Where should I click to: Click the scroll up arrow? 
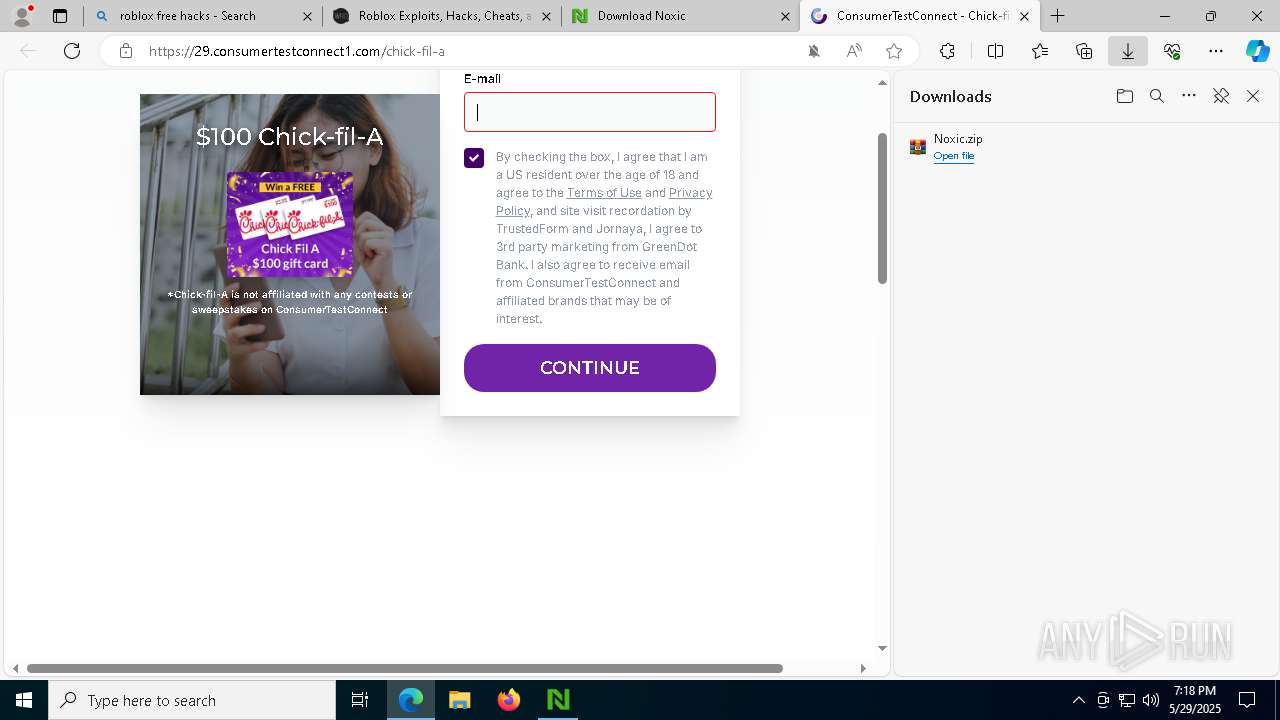(x=882, y=83)
